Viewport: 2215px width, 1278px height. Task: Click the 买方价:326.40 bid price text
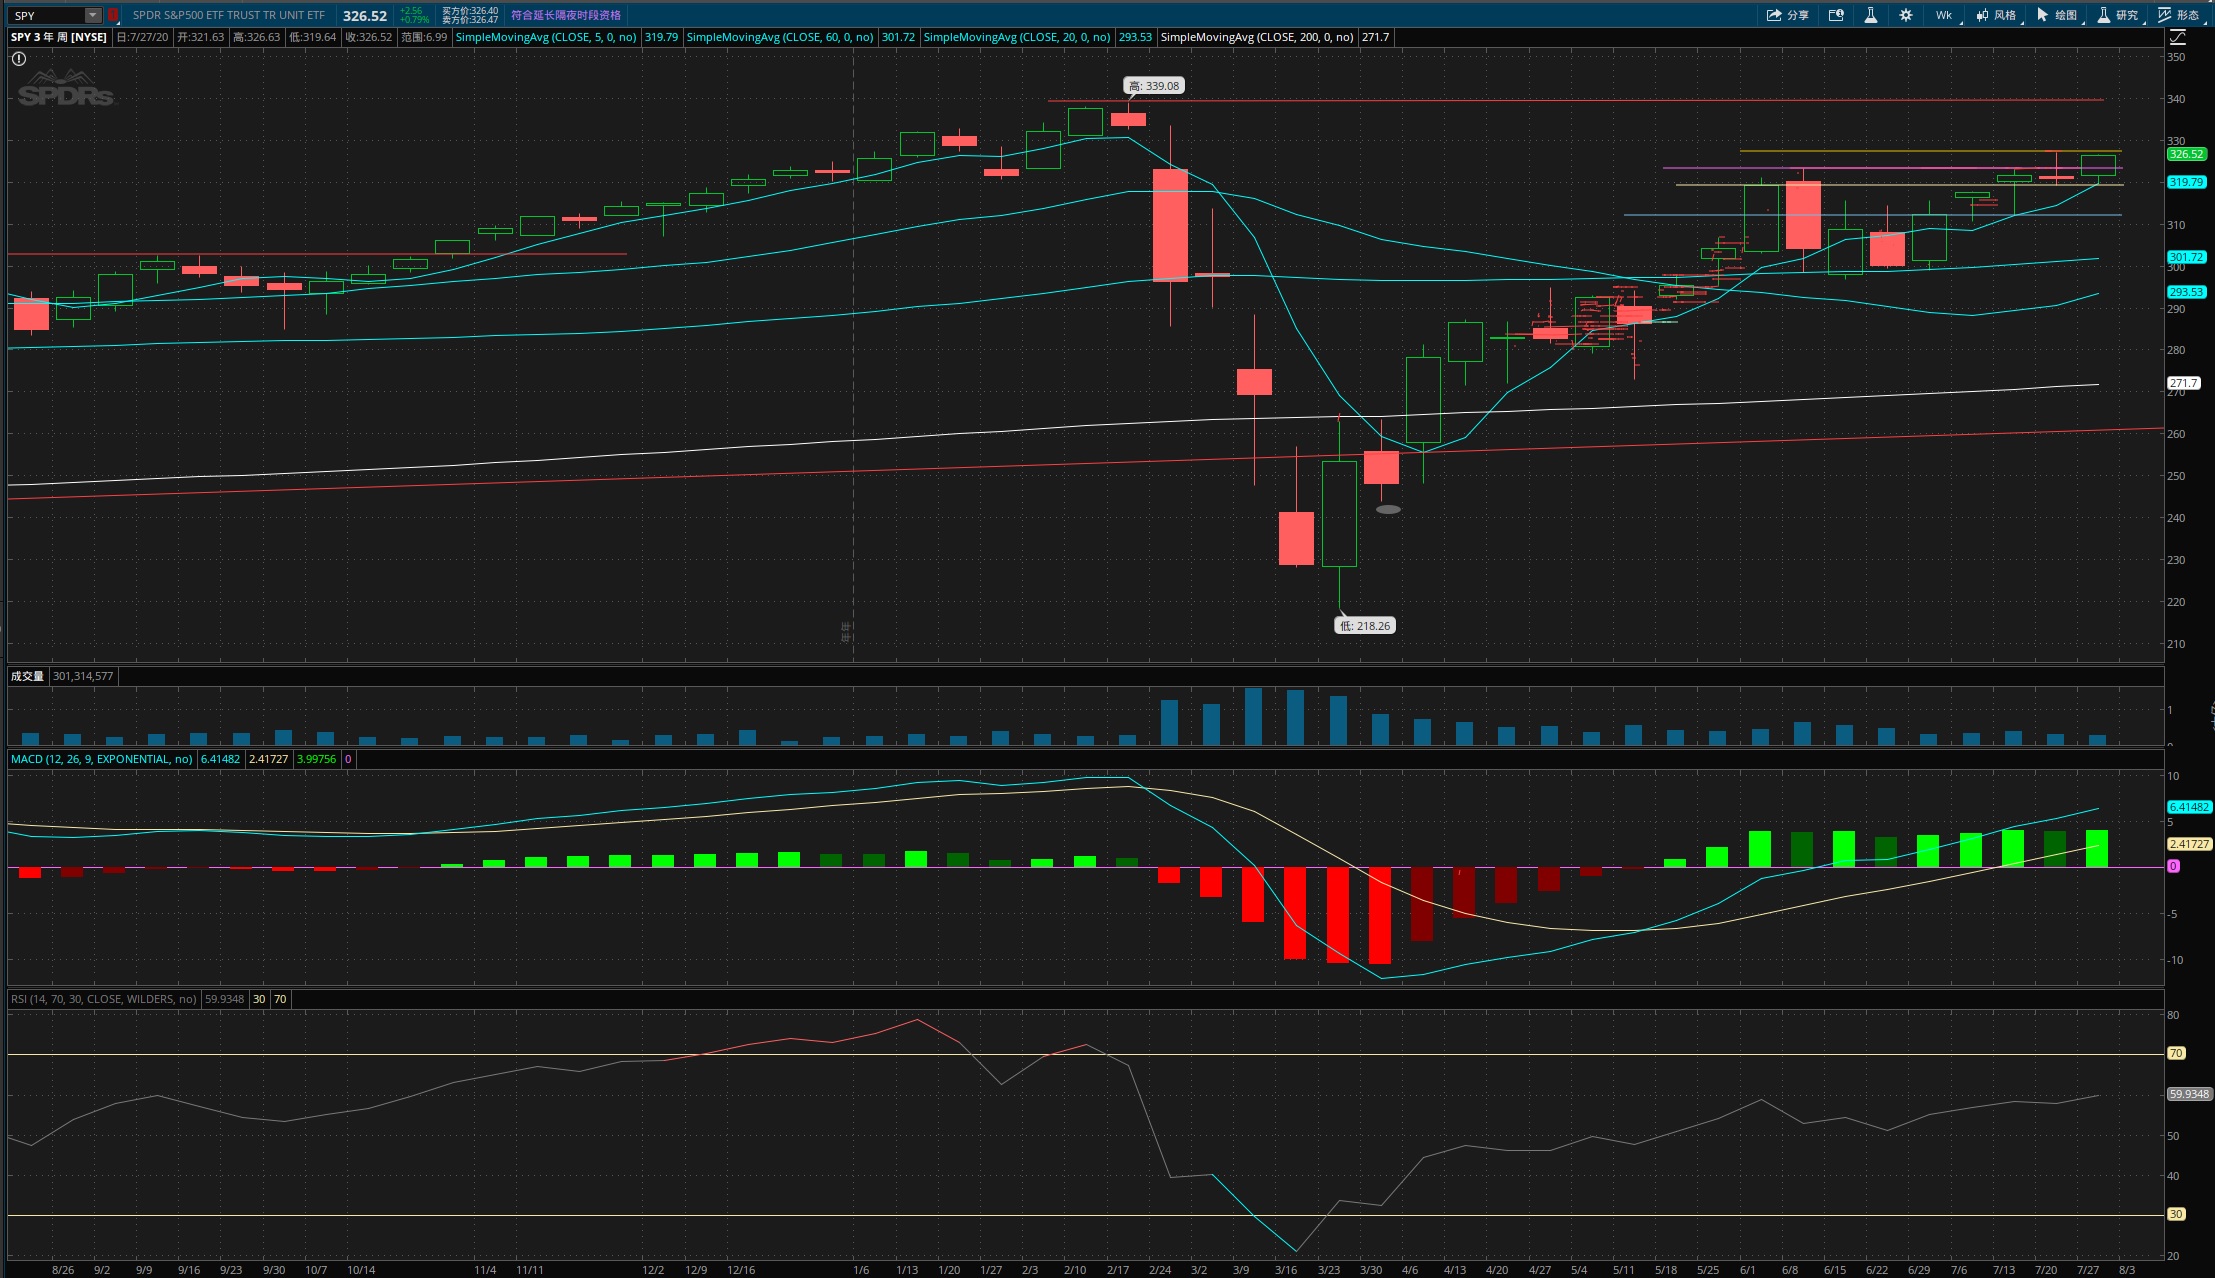pos(470,11)
